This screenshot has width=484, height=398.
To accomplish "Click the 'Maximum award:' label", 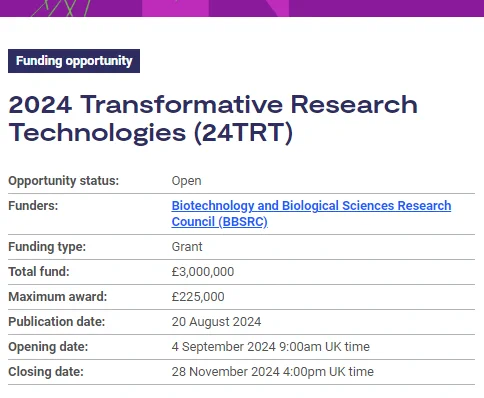I will tap(58, 297).
